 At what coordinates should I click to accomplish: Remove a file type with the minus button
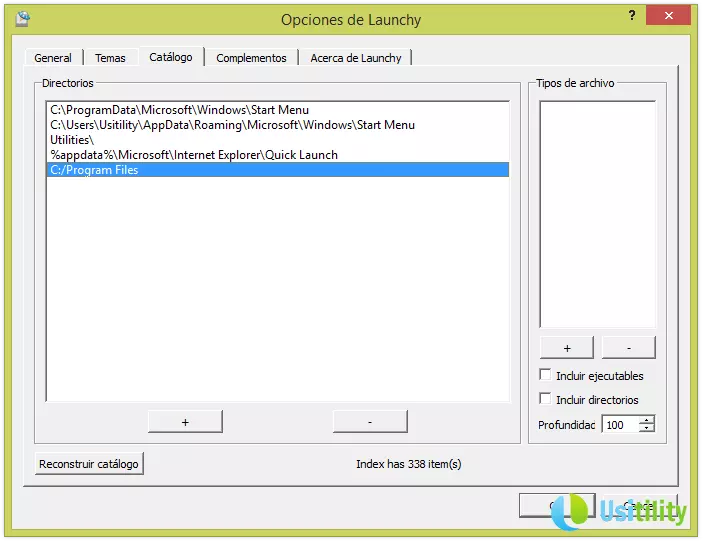(x=629, y=347)
